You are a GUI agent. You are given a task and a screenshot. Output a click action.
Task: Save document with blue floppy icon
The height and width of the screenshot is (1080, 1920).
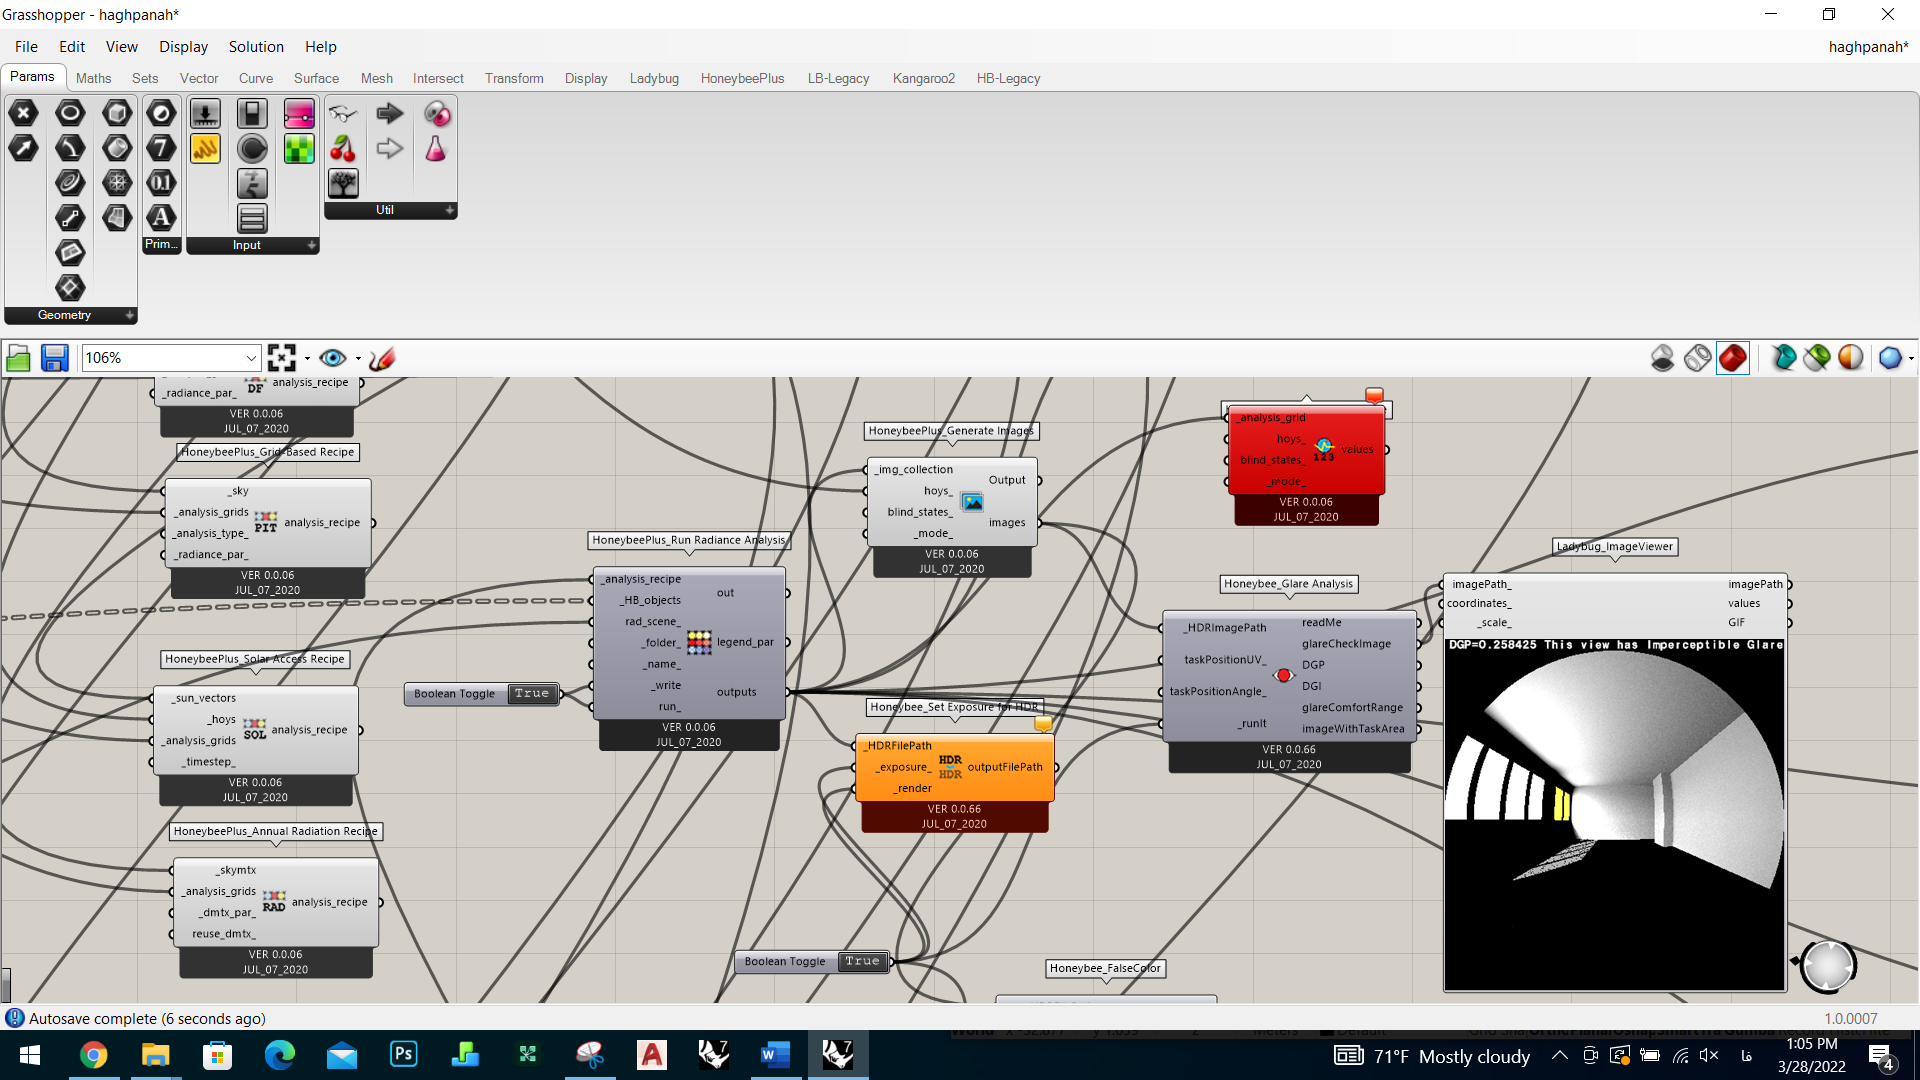54,358
